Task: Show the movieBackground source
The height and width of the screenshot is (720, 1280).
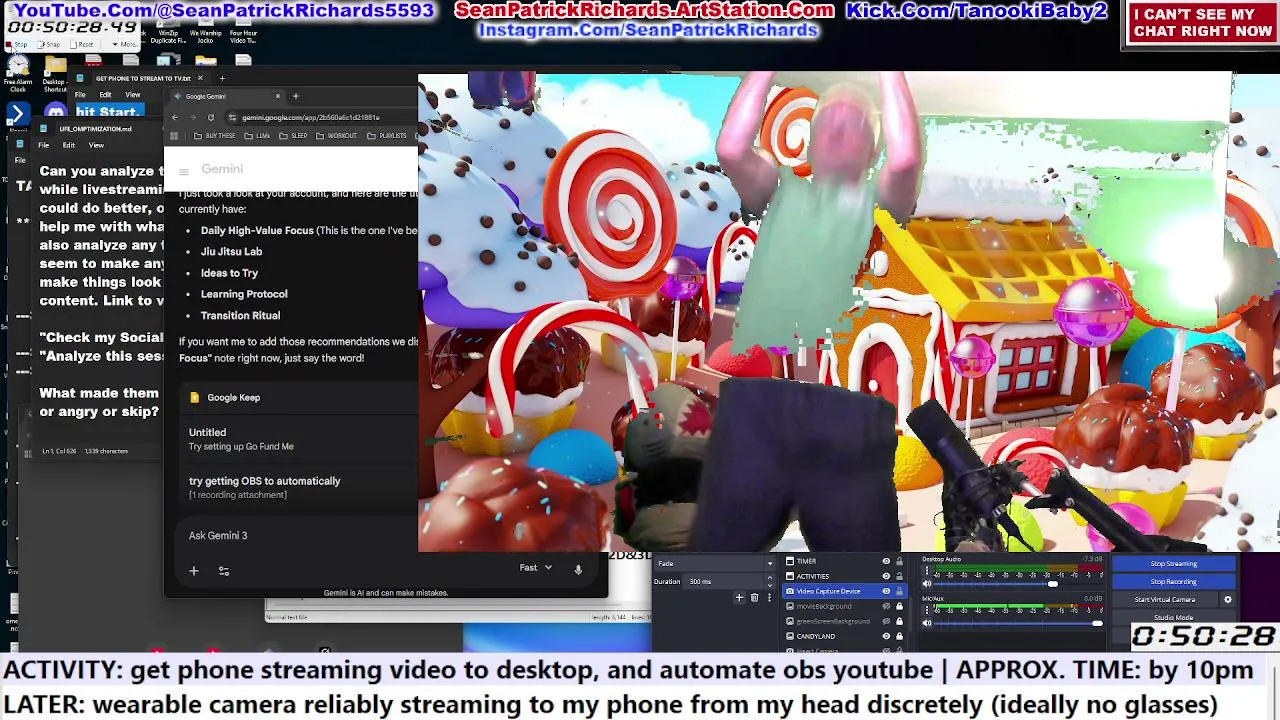Action: click(x=885, y=606)
